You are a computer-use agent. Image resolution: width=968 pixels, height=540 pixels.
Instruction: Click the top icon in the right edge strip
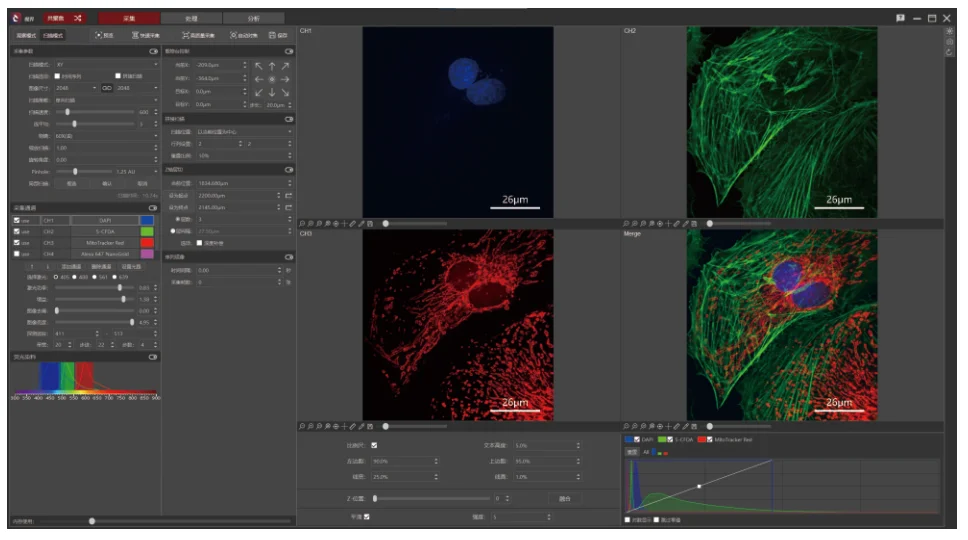click(949, 31)
